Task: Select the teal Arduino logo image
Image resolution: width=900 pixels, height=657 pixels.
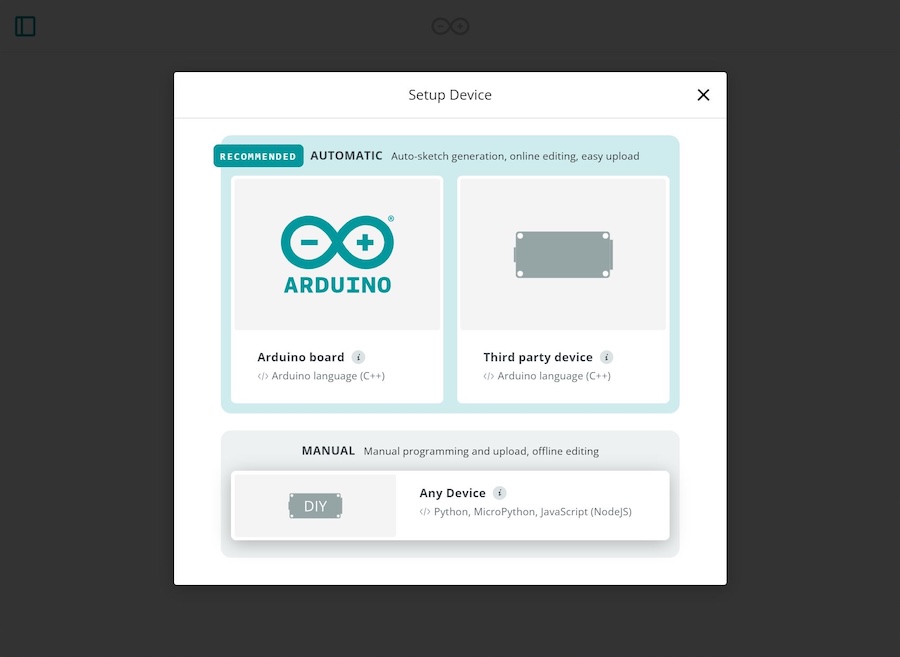Action: tap(337, 254)
